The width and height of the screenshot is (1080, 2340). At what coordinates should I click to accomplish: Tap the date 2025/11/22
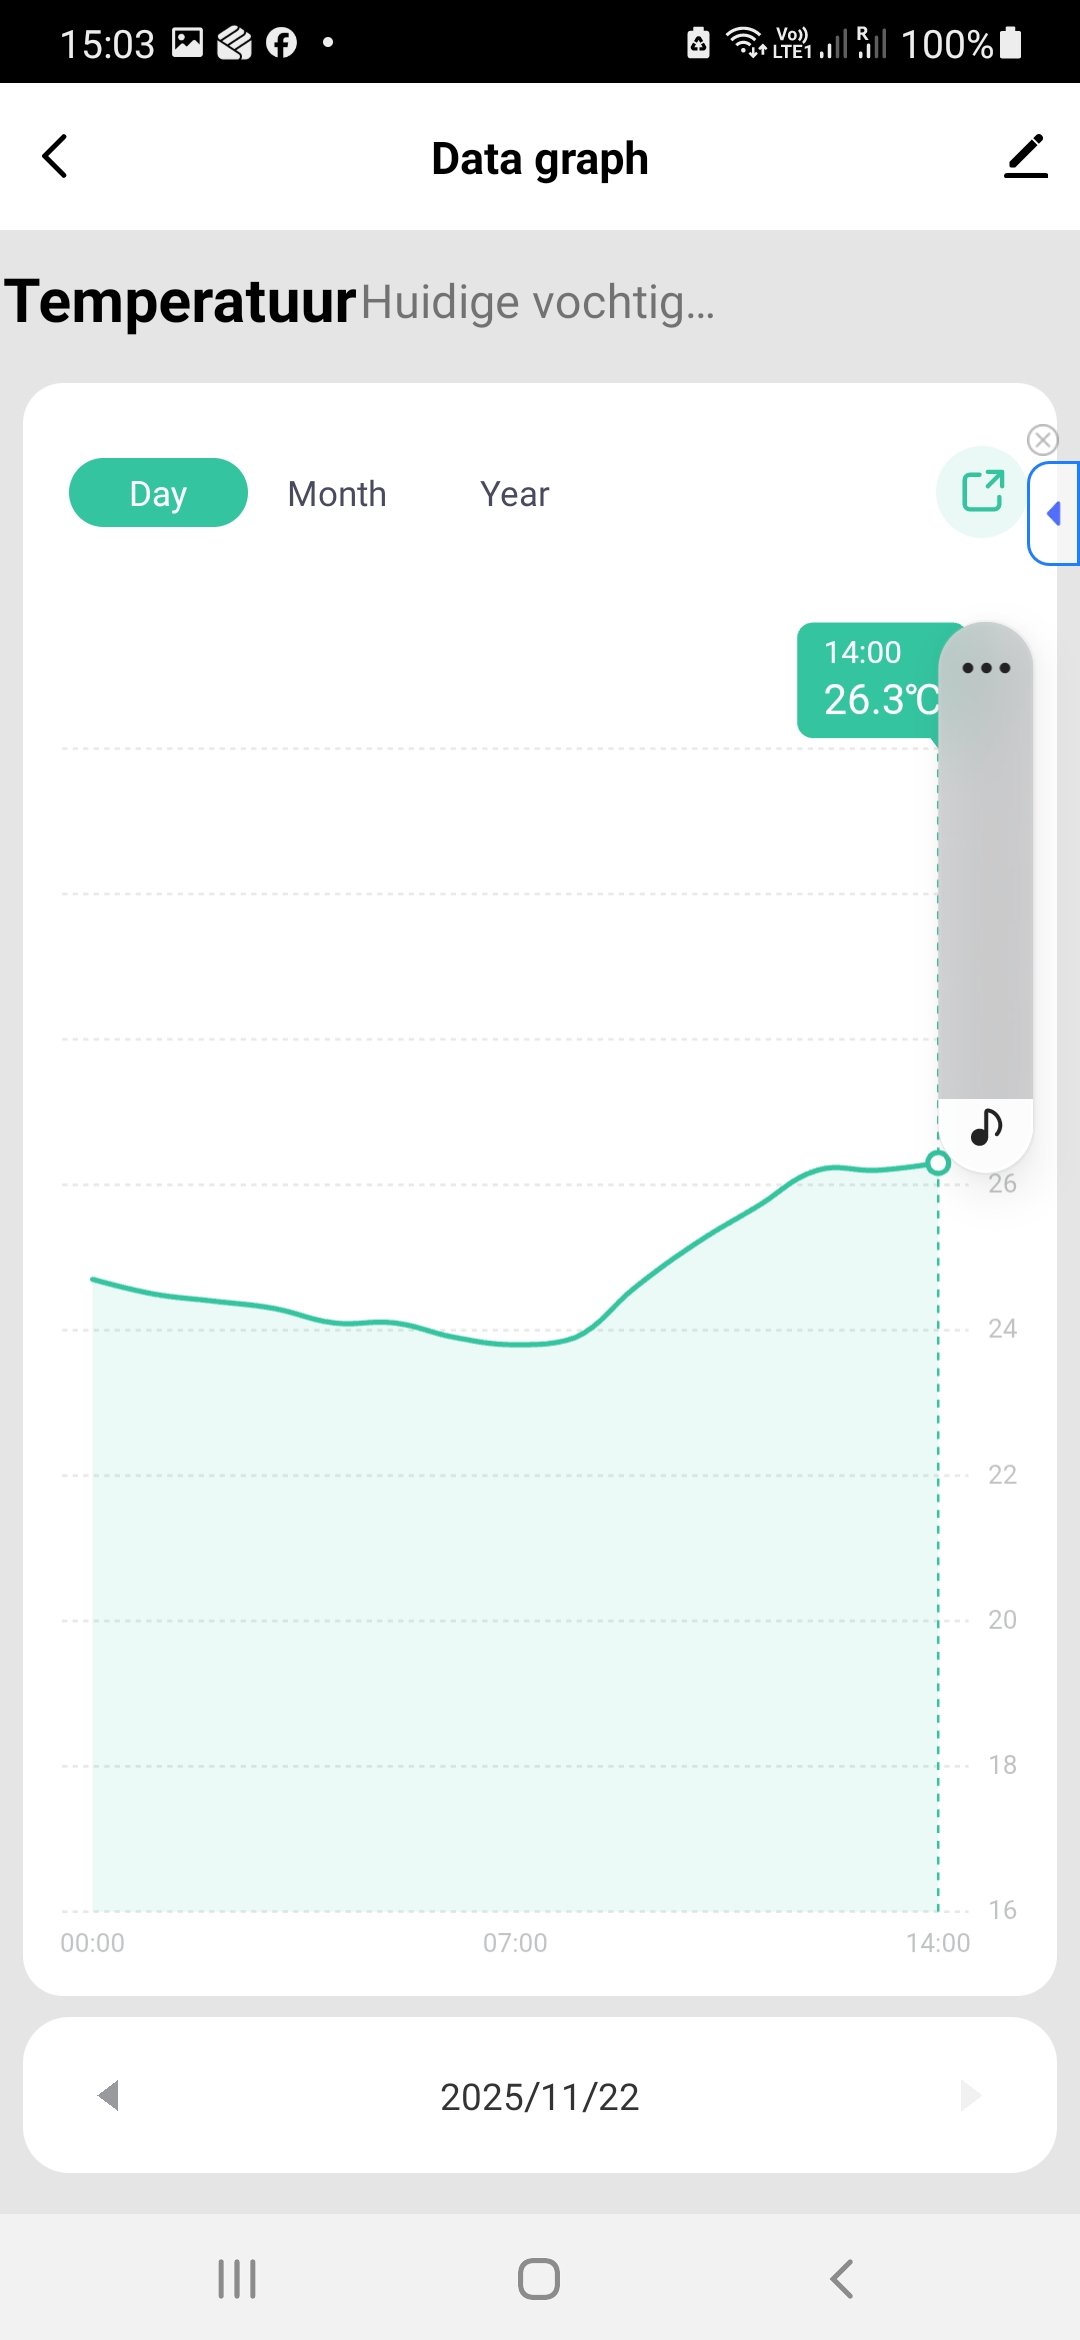[540, 2097]
